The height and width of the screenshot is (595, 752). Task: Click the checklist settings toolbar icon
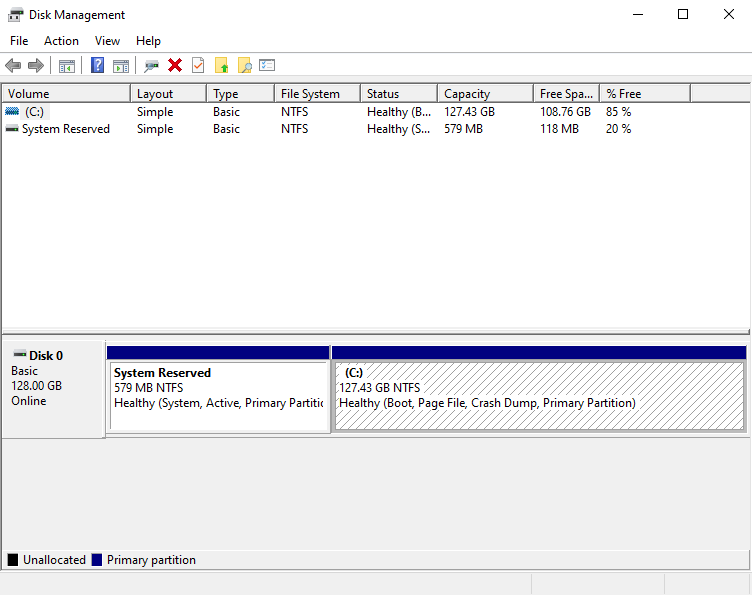(267, 65)
